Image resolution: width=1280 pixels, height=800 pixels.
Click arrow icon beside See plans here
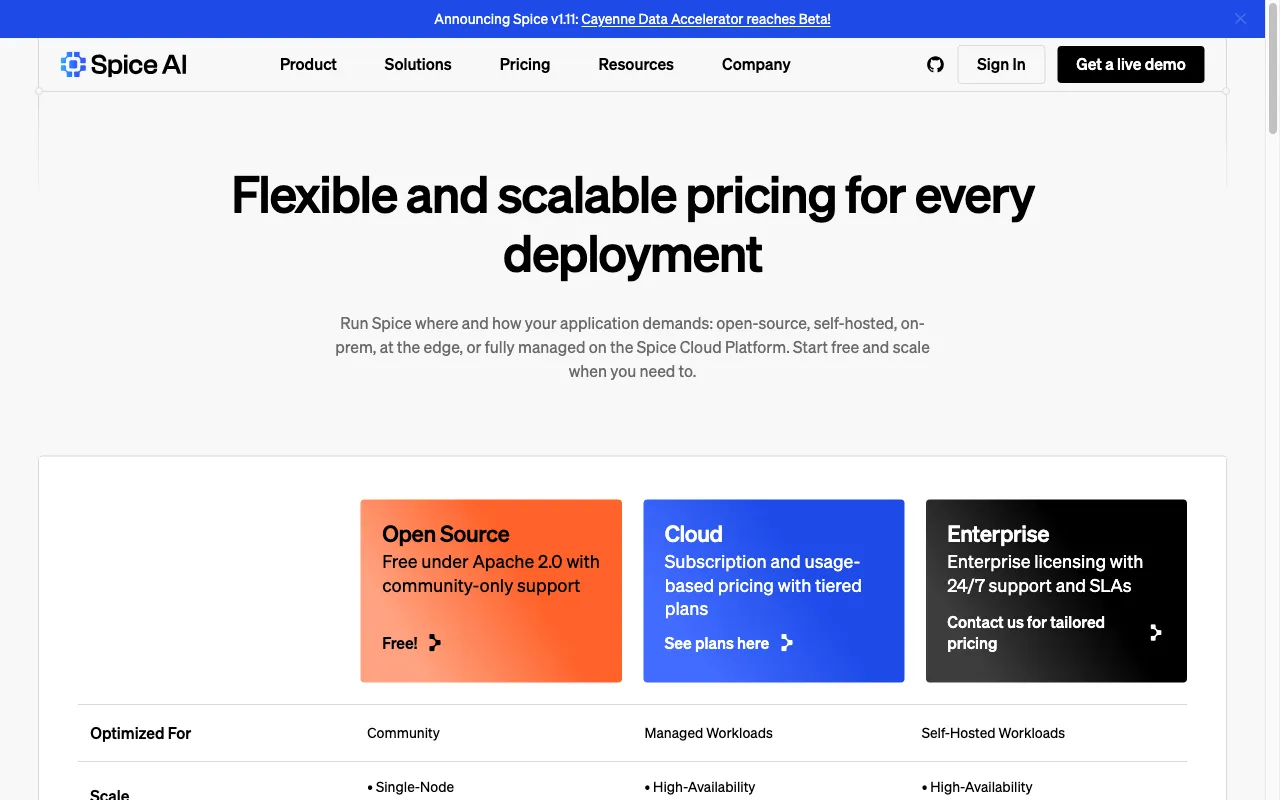click(x=786, y=643)
